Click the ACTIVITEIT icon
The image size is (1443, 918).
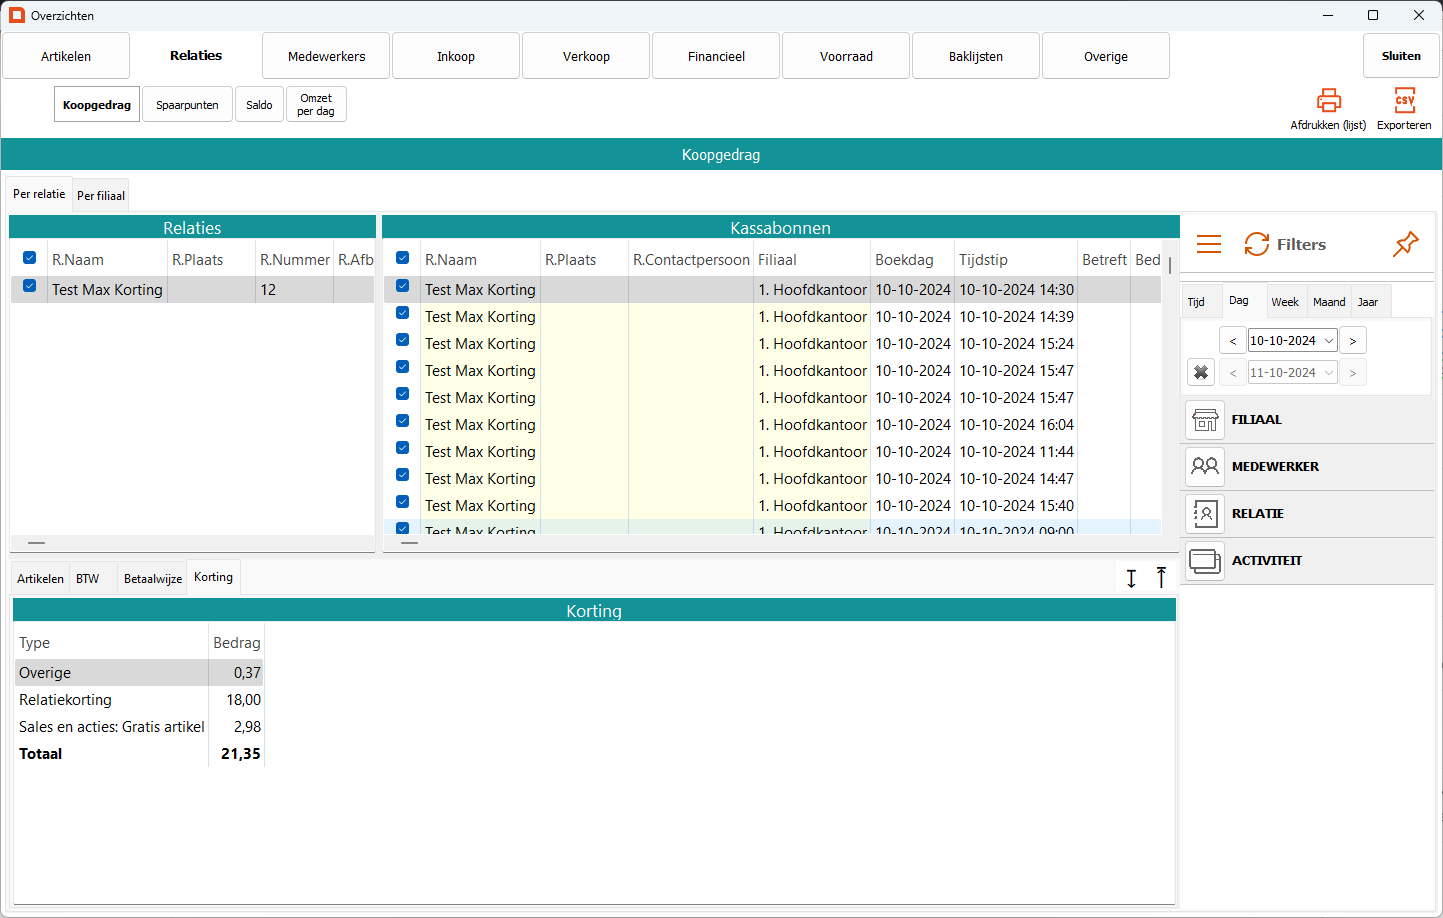pyautogui.click(x=1205, y=561)
